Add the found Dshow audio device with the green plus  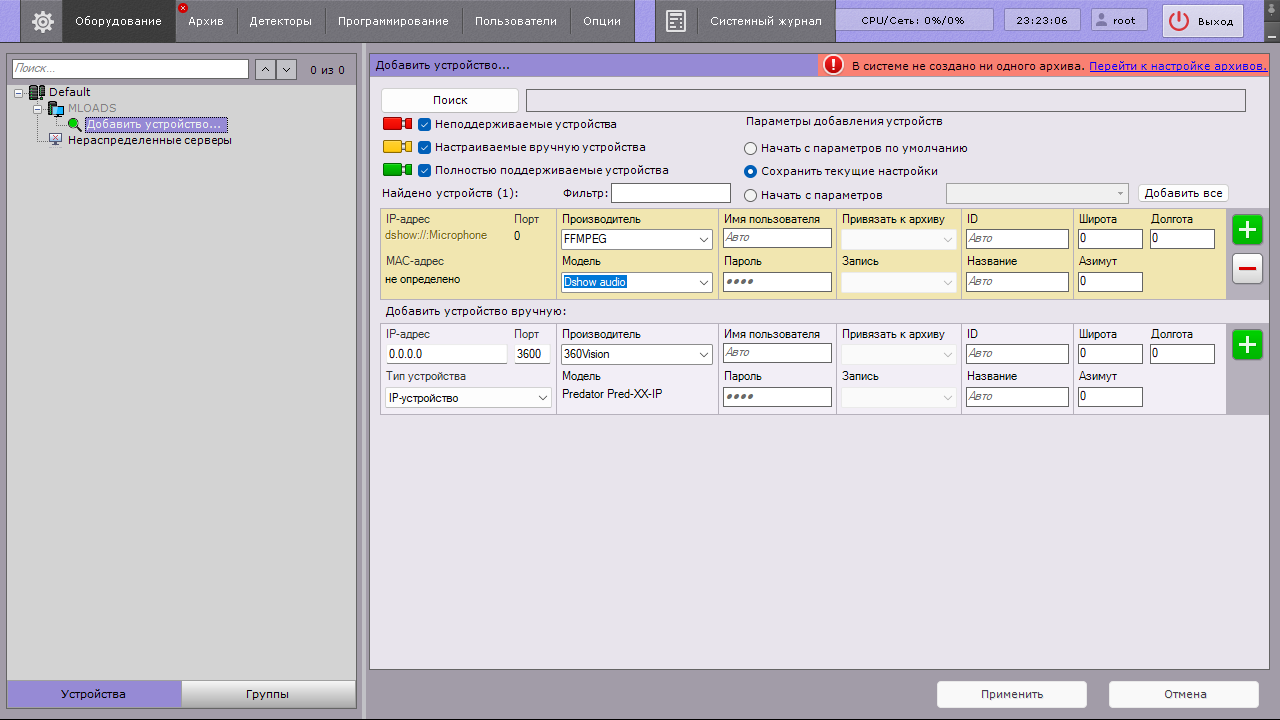coord(1247,230)
